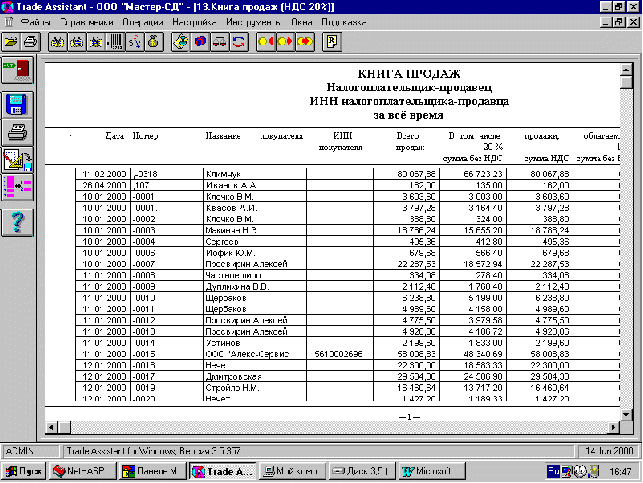Click the sidebar printer icon
This screenshot has height=483, width=643.
click(17, 132)
